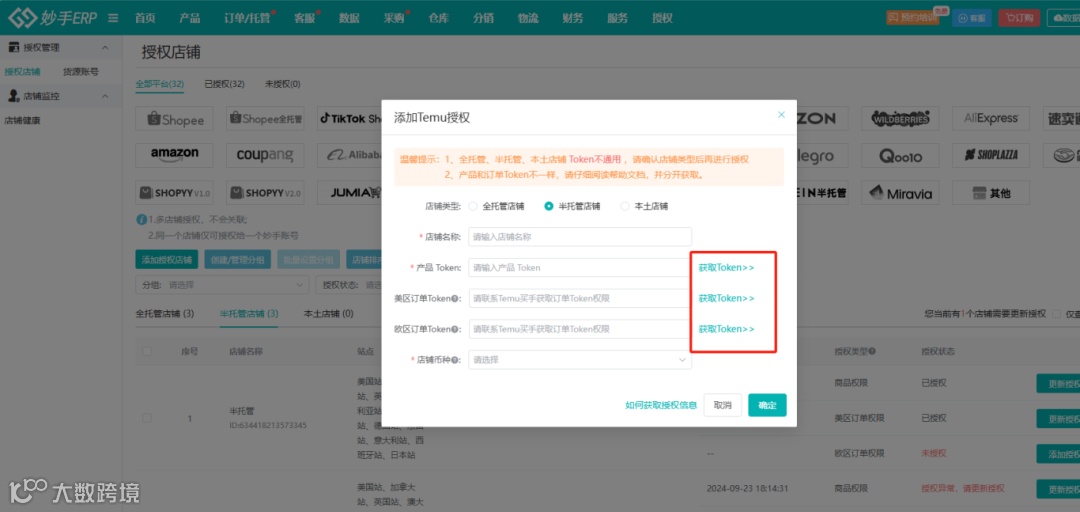Select 授权店铺 in the sidebar
Image resolution: width=1080 pixels, height=512 pixels.
pyautogui.click(x=22, y=71)
